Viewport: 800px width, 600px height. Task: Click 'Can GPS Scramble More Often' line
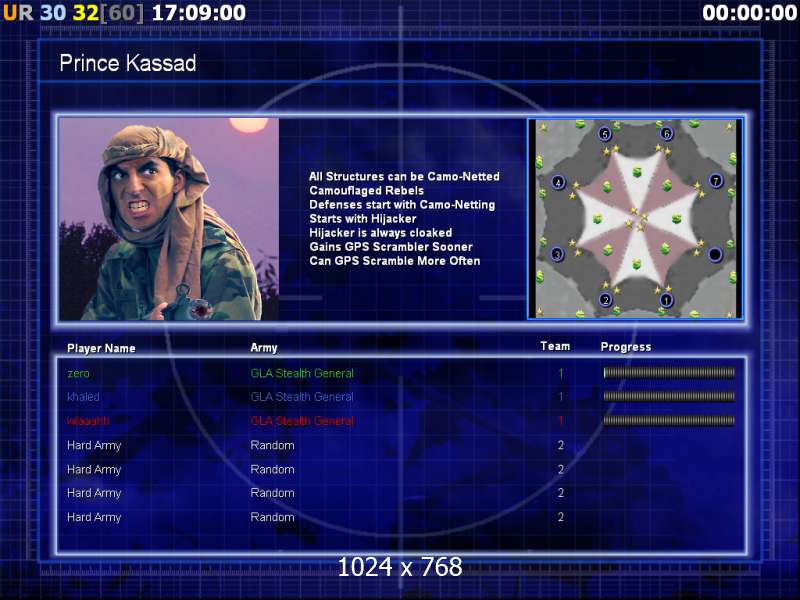(394, 261)
